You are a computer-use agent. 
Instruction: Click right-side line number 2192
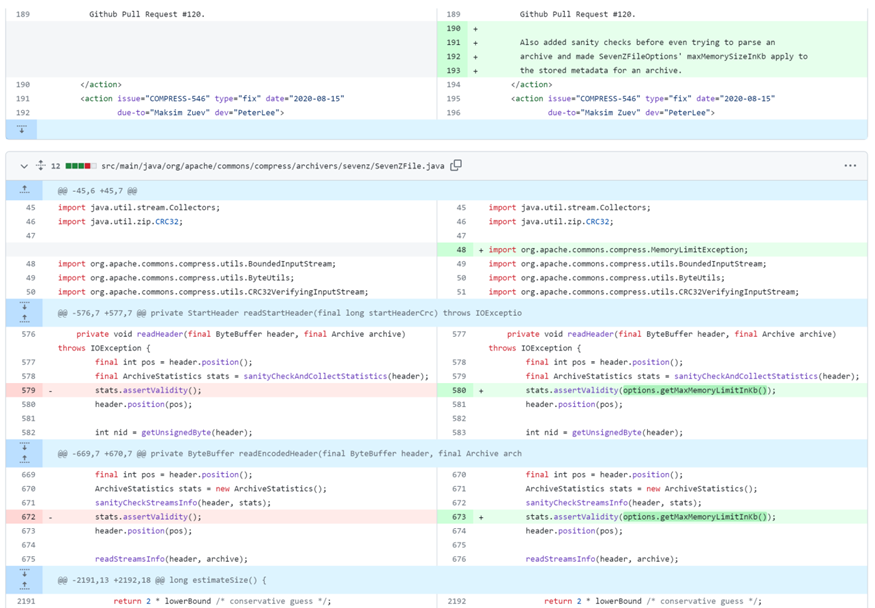[x=457, y=601]
